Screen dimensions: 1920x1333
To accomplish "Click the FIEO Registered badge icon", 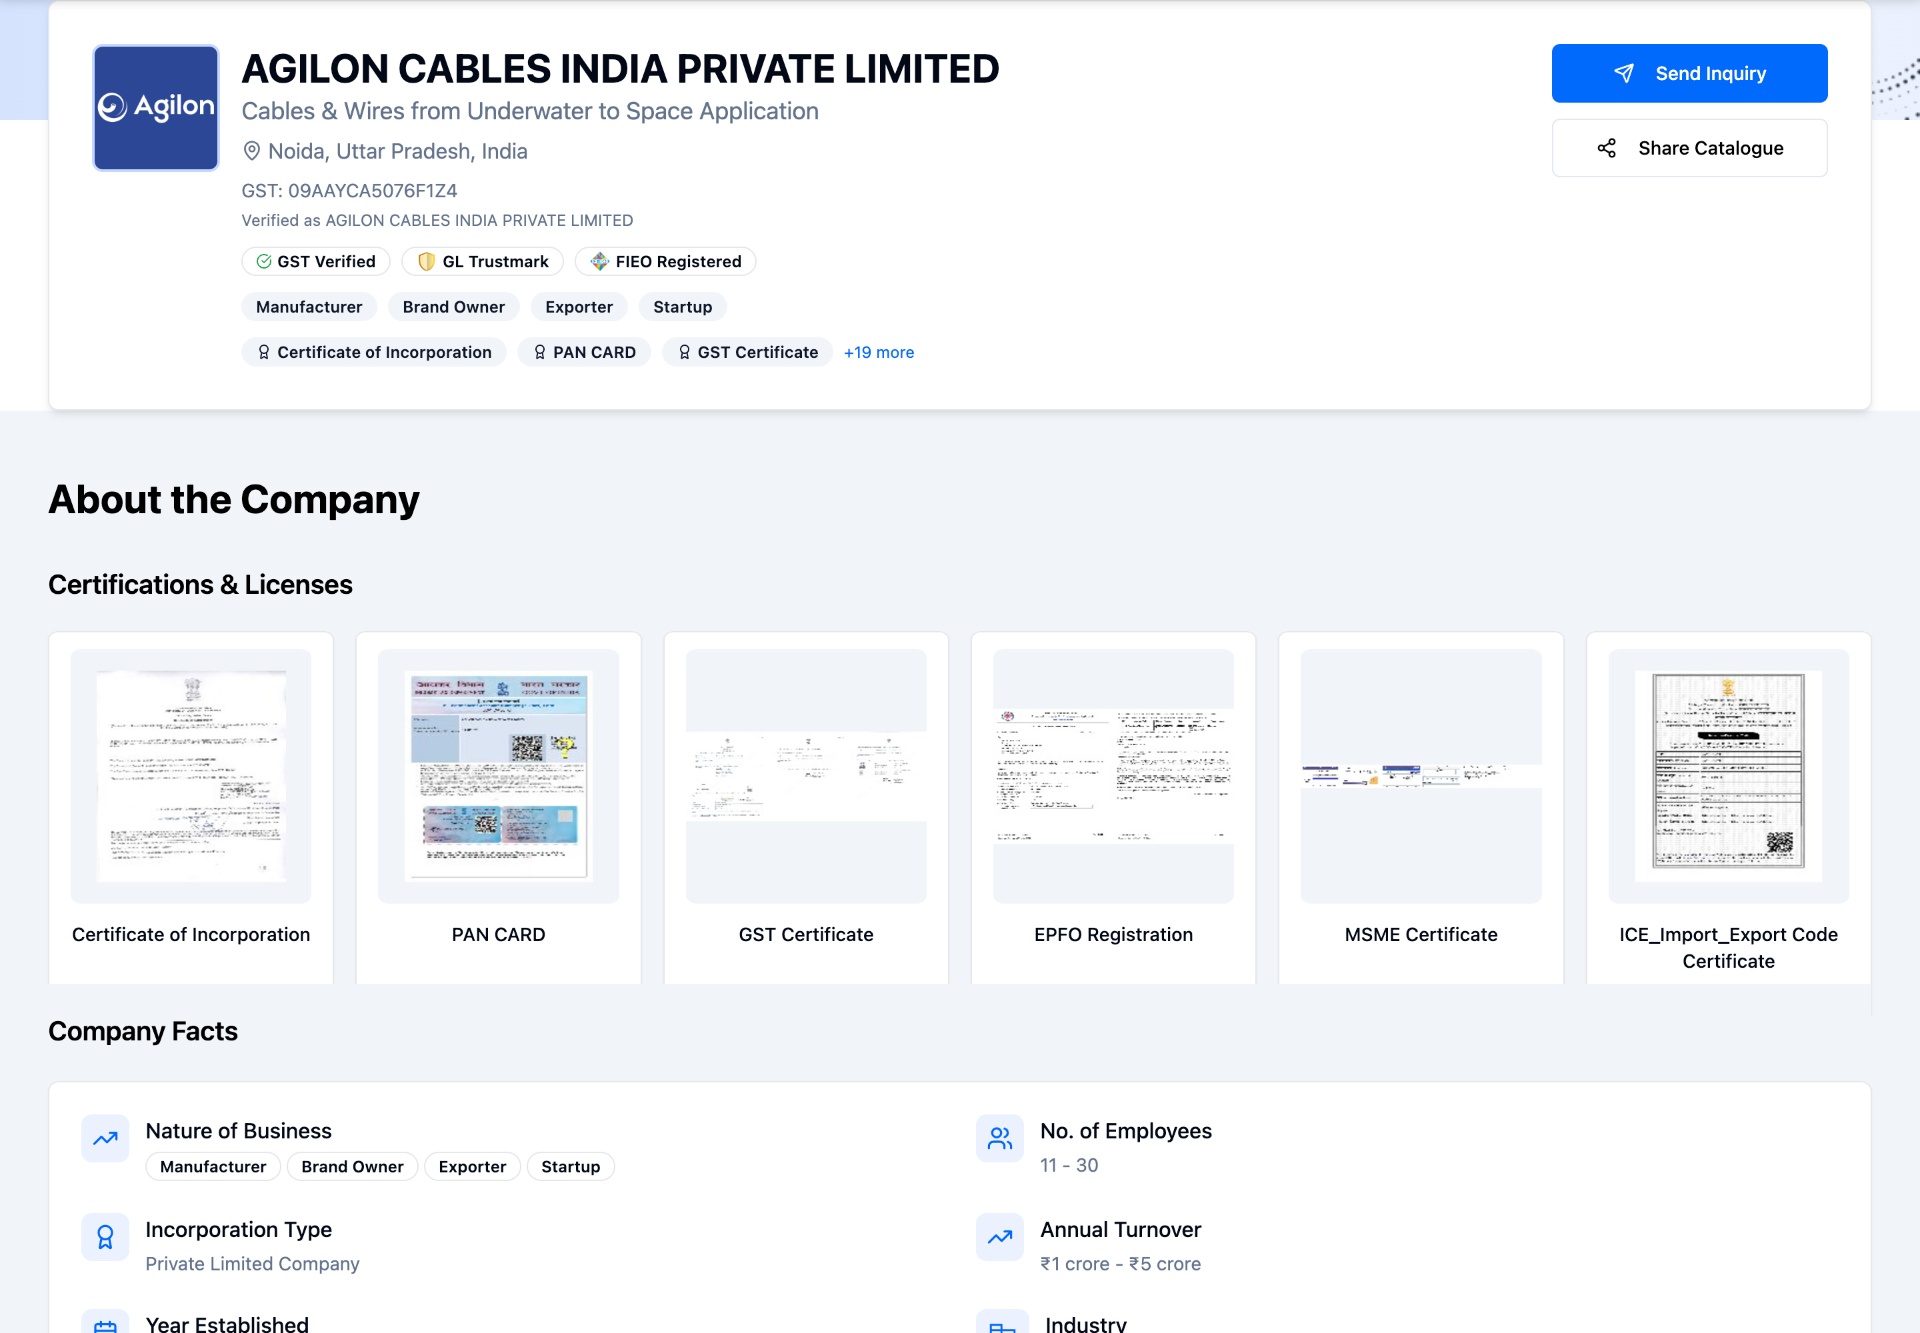I will tap(600, 261).
